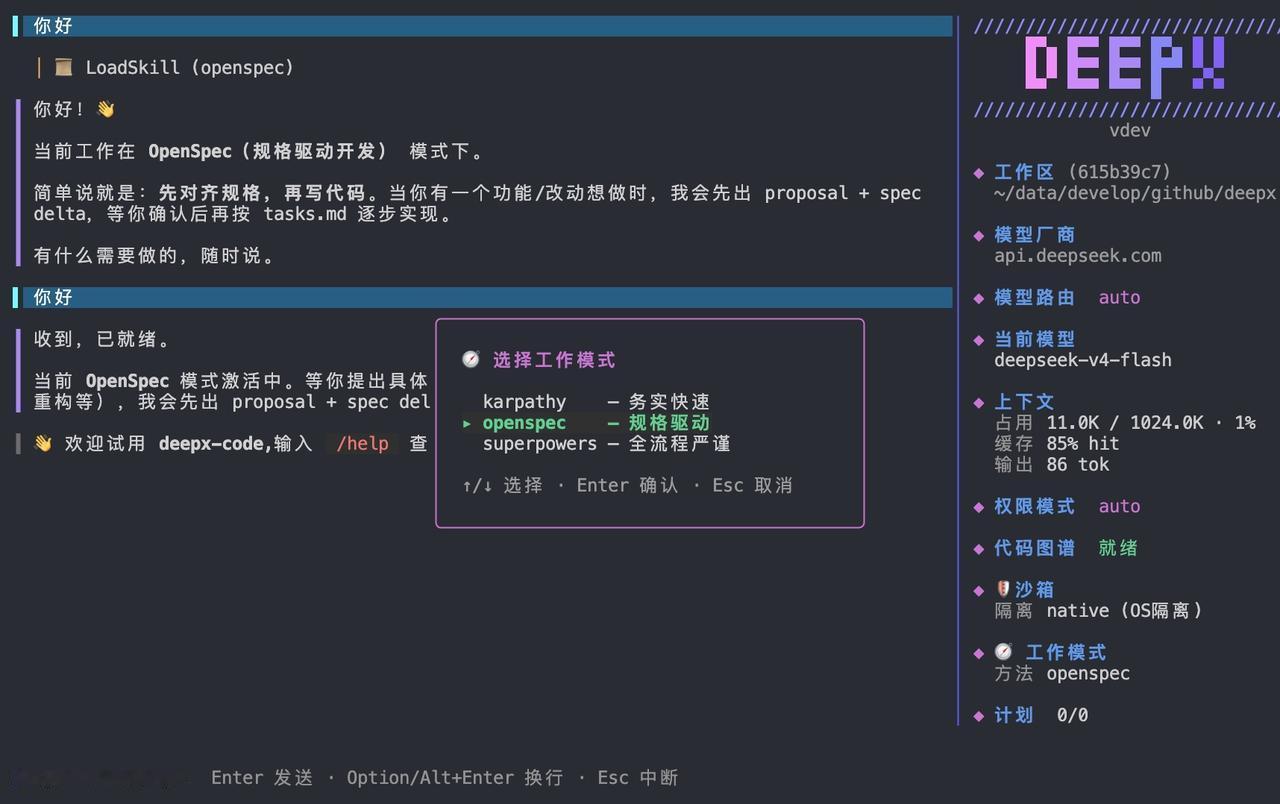Click the diamond bullet beside 模型厂商
Viewport: 1280px width, 804px height.
979,236
